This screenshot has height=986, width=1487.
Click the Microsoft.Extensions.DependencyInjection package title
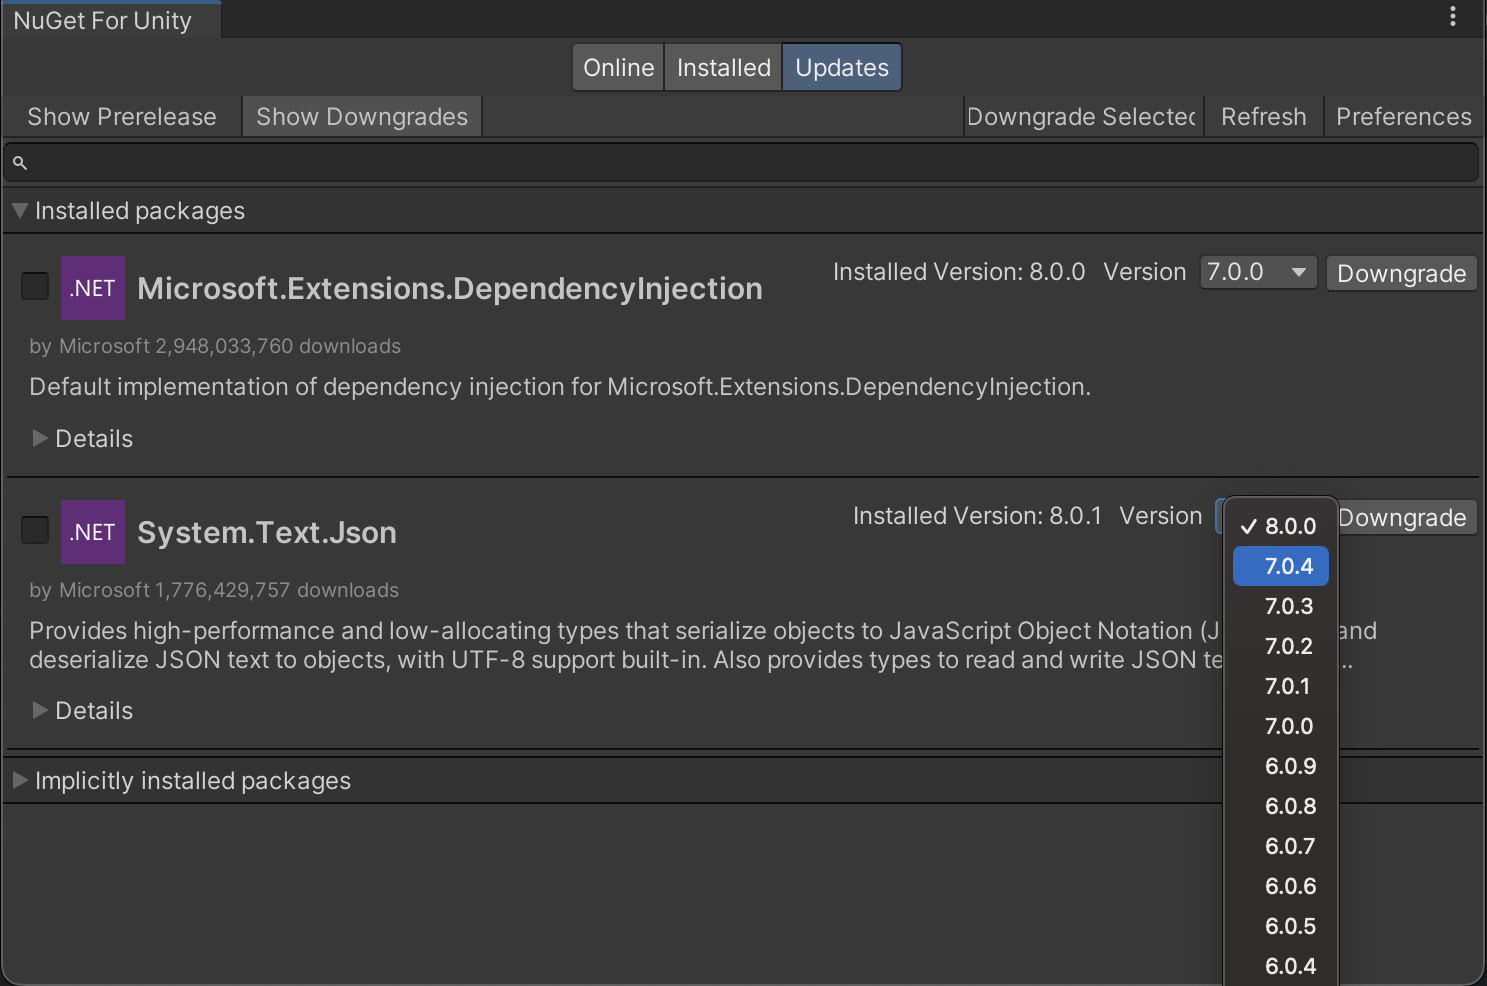(450, 288)
